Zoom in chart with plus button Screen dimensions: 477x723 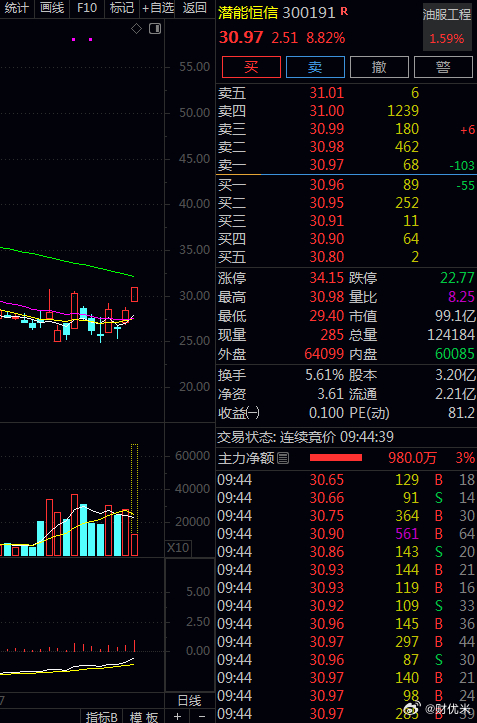pos(177,717)
